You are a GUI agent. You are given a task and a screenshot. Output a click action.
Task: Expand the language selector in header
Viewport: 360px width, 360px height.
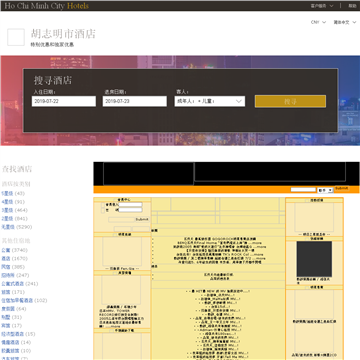click(344, 22)
